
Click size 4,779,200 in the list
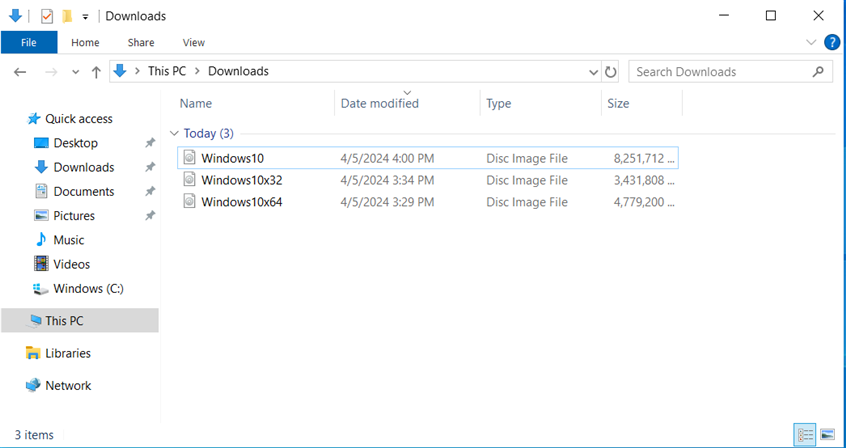tap(644, 202)
